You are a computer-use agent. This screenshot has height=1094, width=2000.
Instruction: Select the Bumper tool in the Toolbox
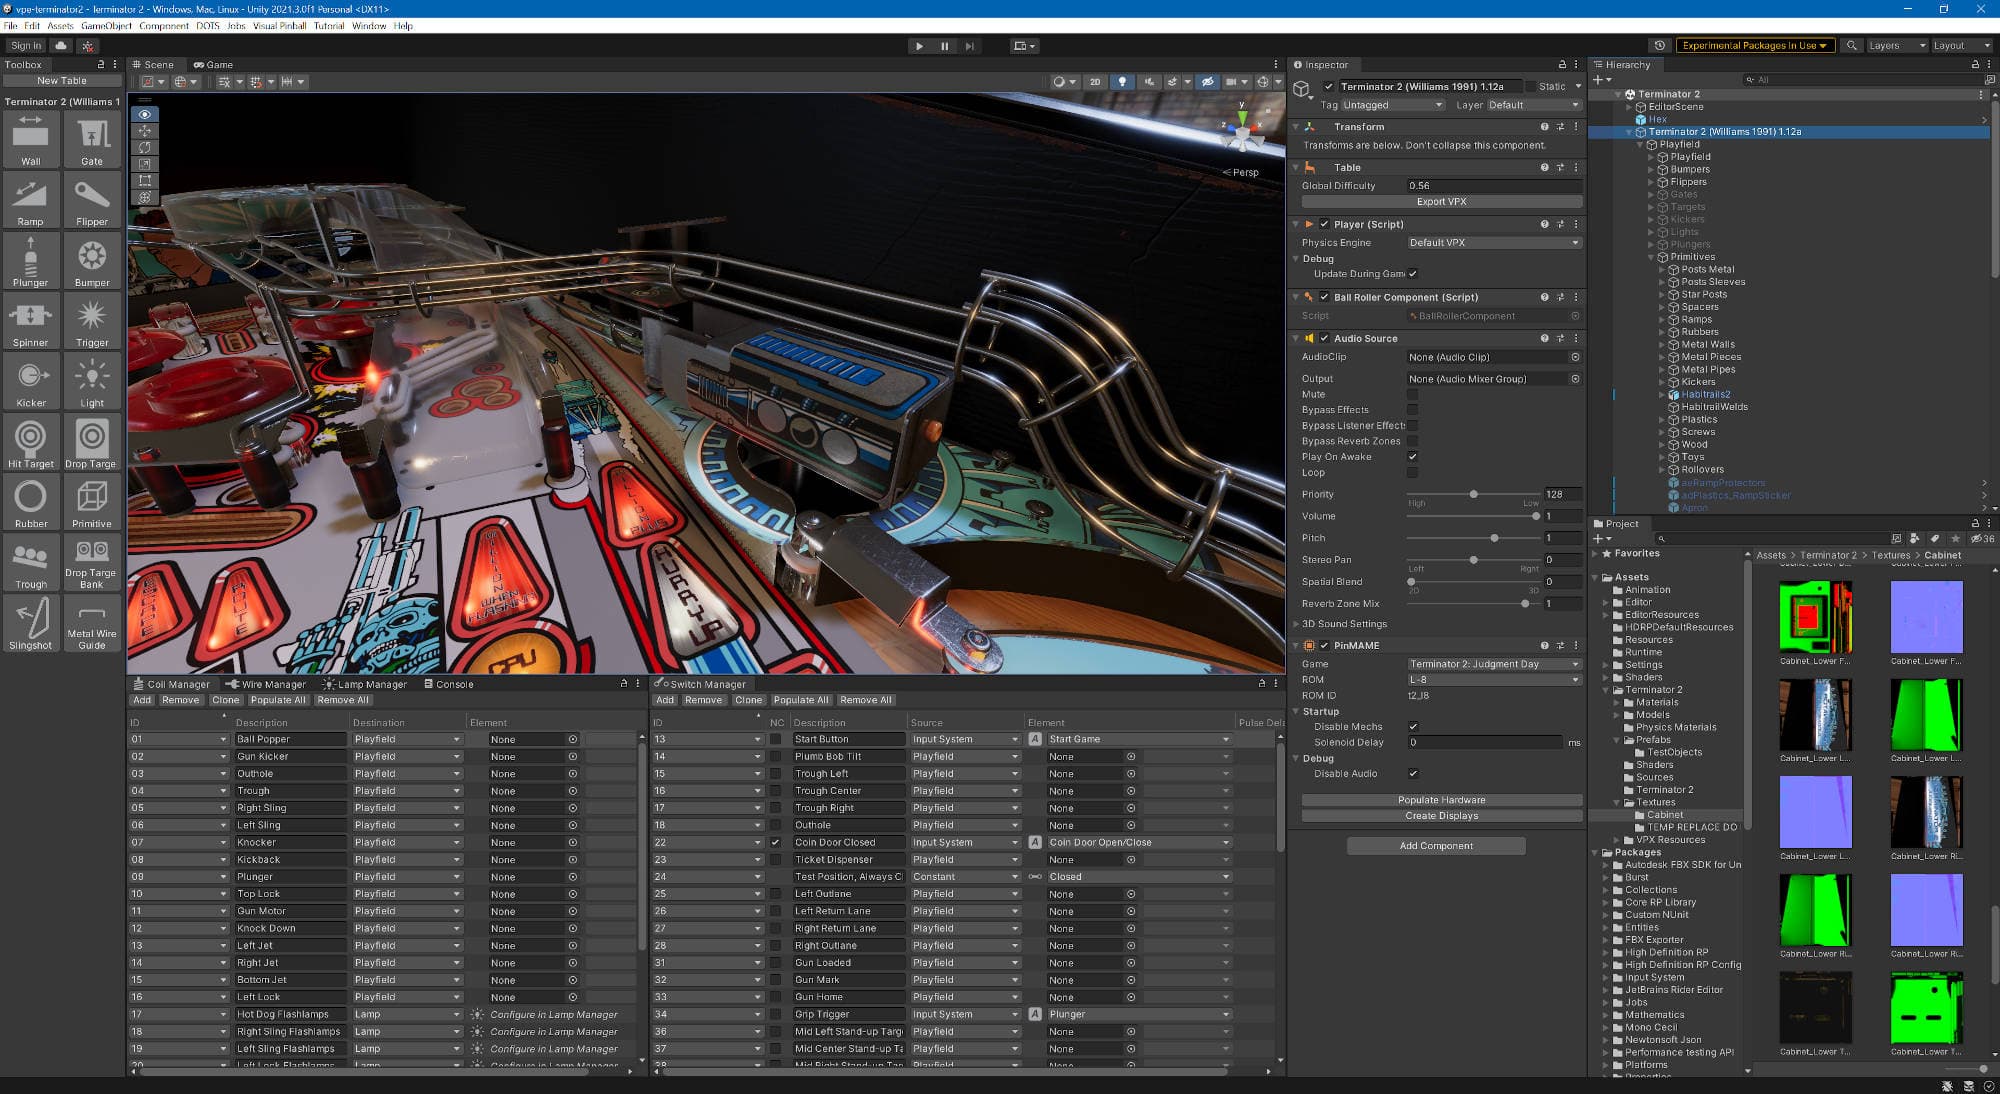(x=91, y=260)
